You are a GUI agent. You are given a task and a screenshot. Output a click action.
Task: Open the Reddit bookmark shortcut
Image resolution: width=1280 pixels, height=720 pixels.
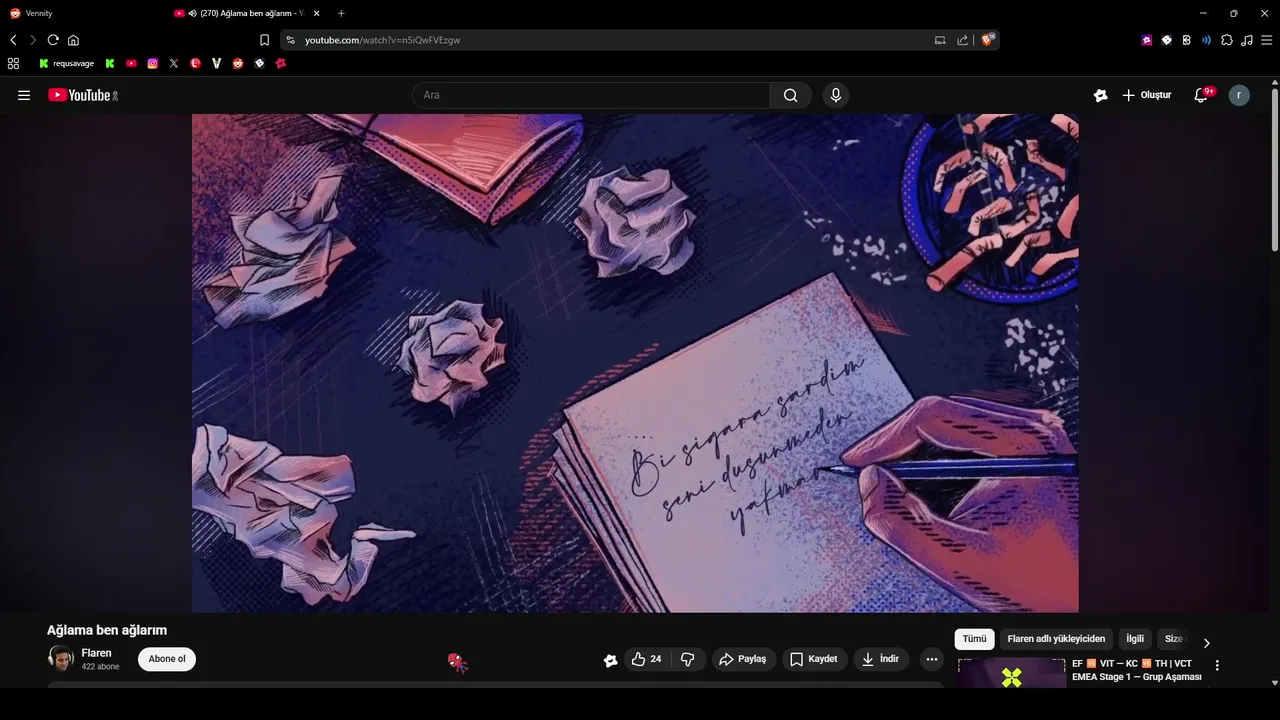click(x=238, y=63)
